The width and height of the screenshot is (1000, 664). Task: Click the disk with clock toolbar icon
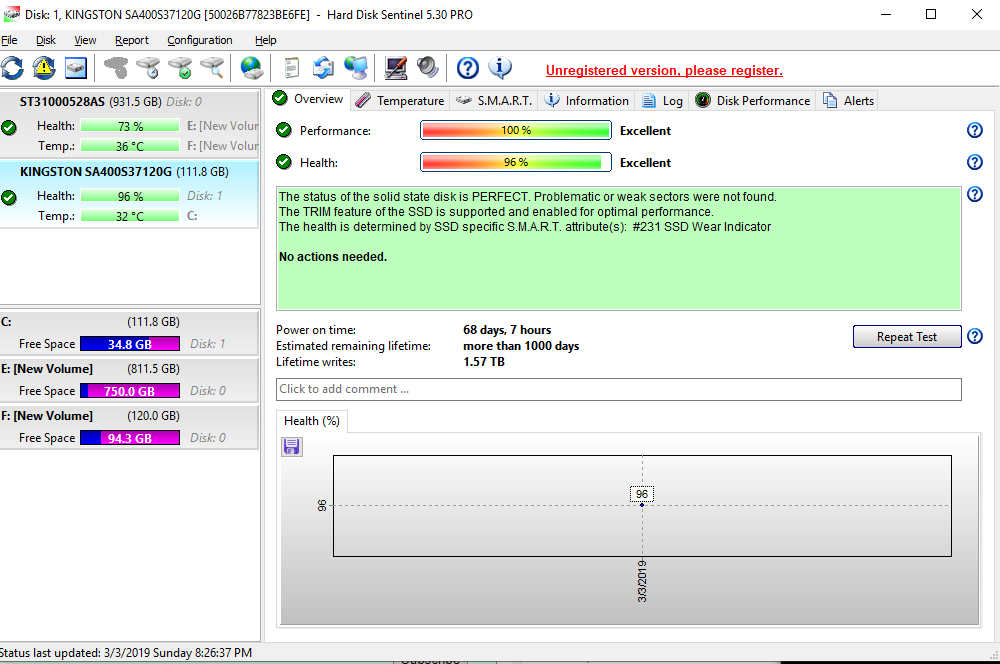pos(148,68)
